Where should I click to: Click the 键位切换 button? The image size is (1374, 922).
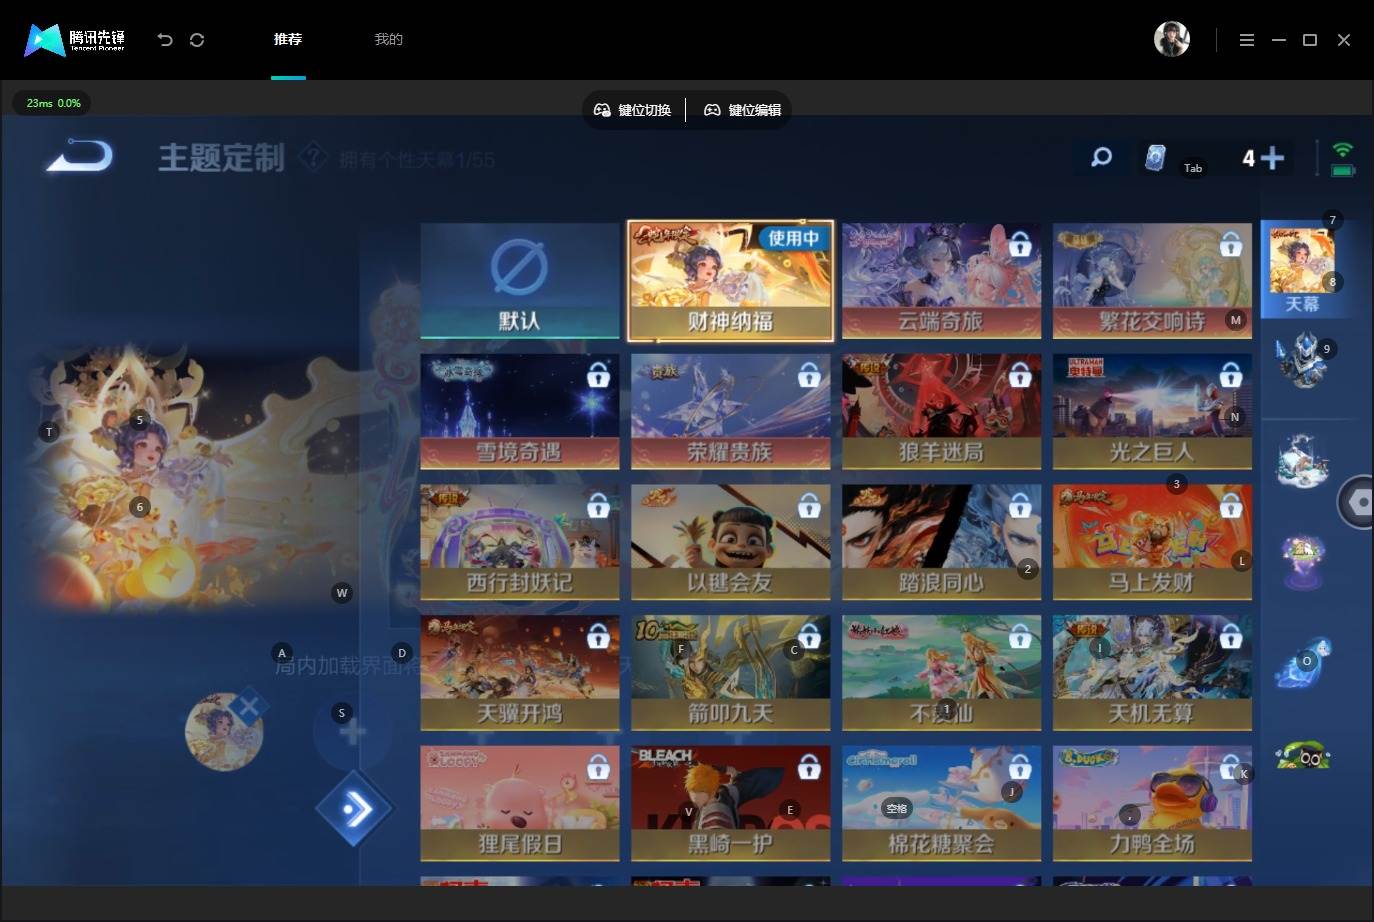[x=633, y=110]
